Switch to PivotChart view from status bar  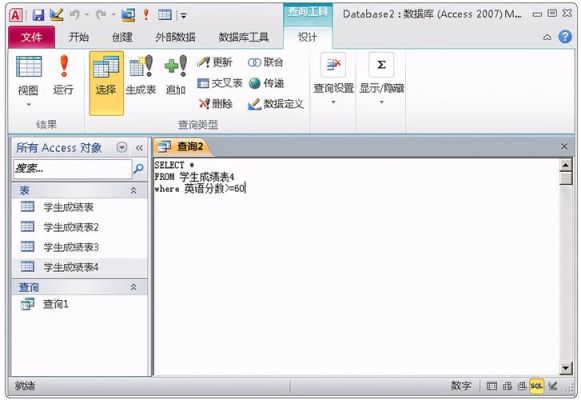click(522, 386)
